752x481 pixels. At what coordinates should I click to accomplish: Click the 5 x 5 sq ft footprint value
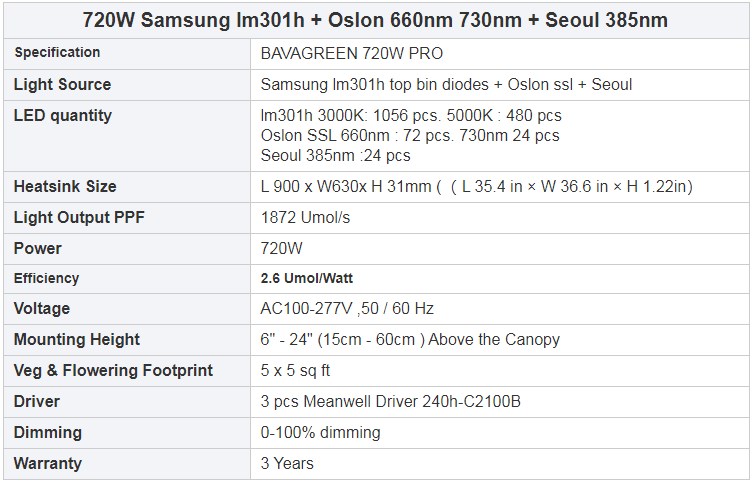tap(295, 370)
